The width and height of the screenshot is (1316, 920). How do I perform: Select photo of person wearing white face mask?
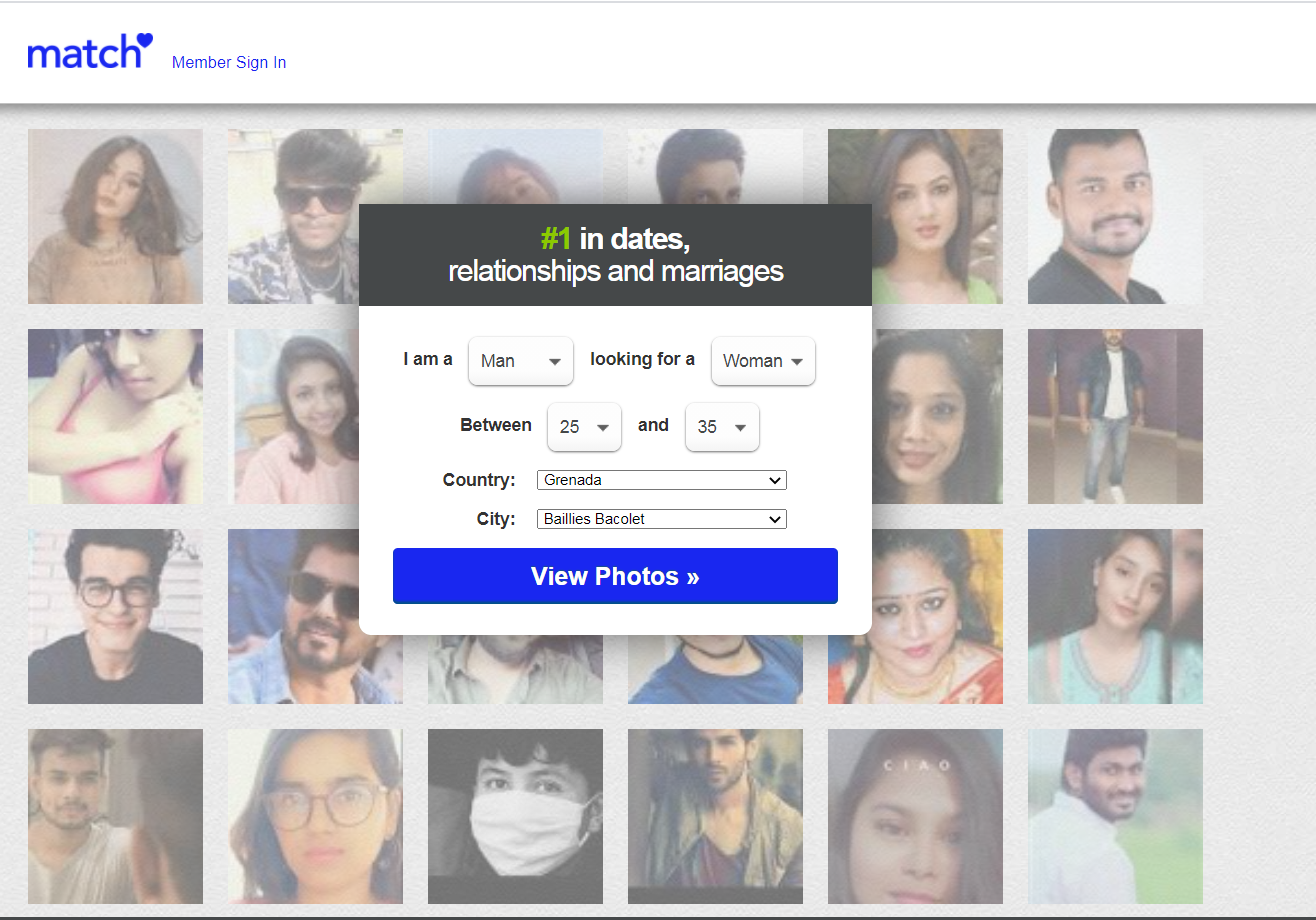pos(515,816)
